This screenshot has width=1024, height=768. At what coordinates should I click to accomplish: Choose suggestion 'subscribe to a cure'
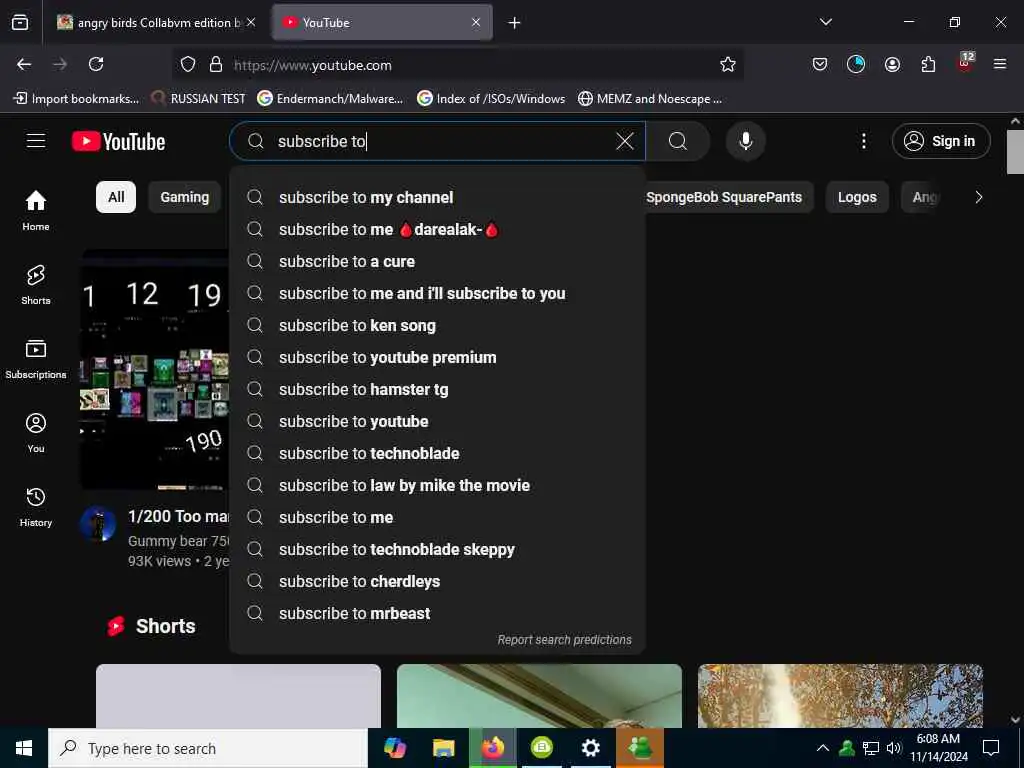click(x=437, y=261)
